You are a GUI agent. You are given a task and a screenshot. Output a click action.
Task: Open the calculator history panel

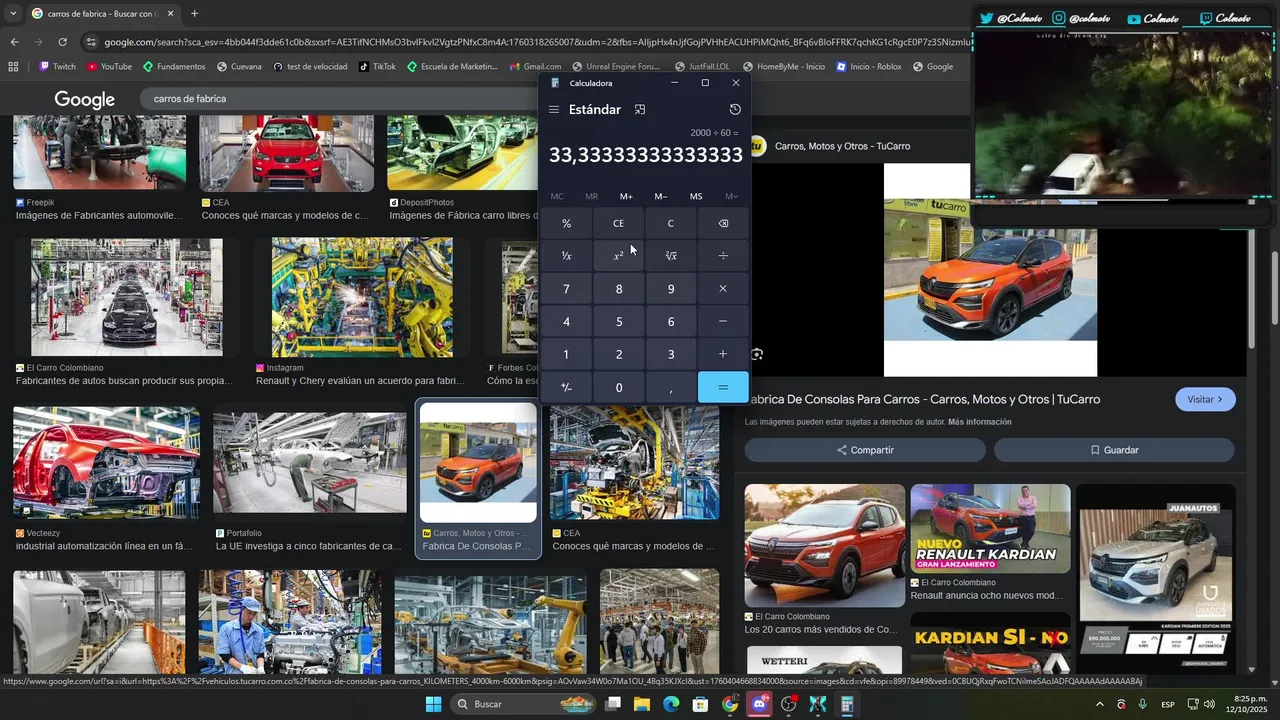(735, 110)
